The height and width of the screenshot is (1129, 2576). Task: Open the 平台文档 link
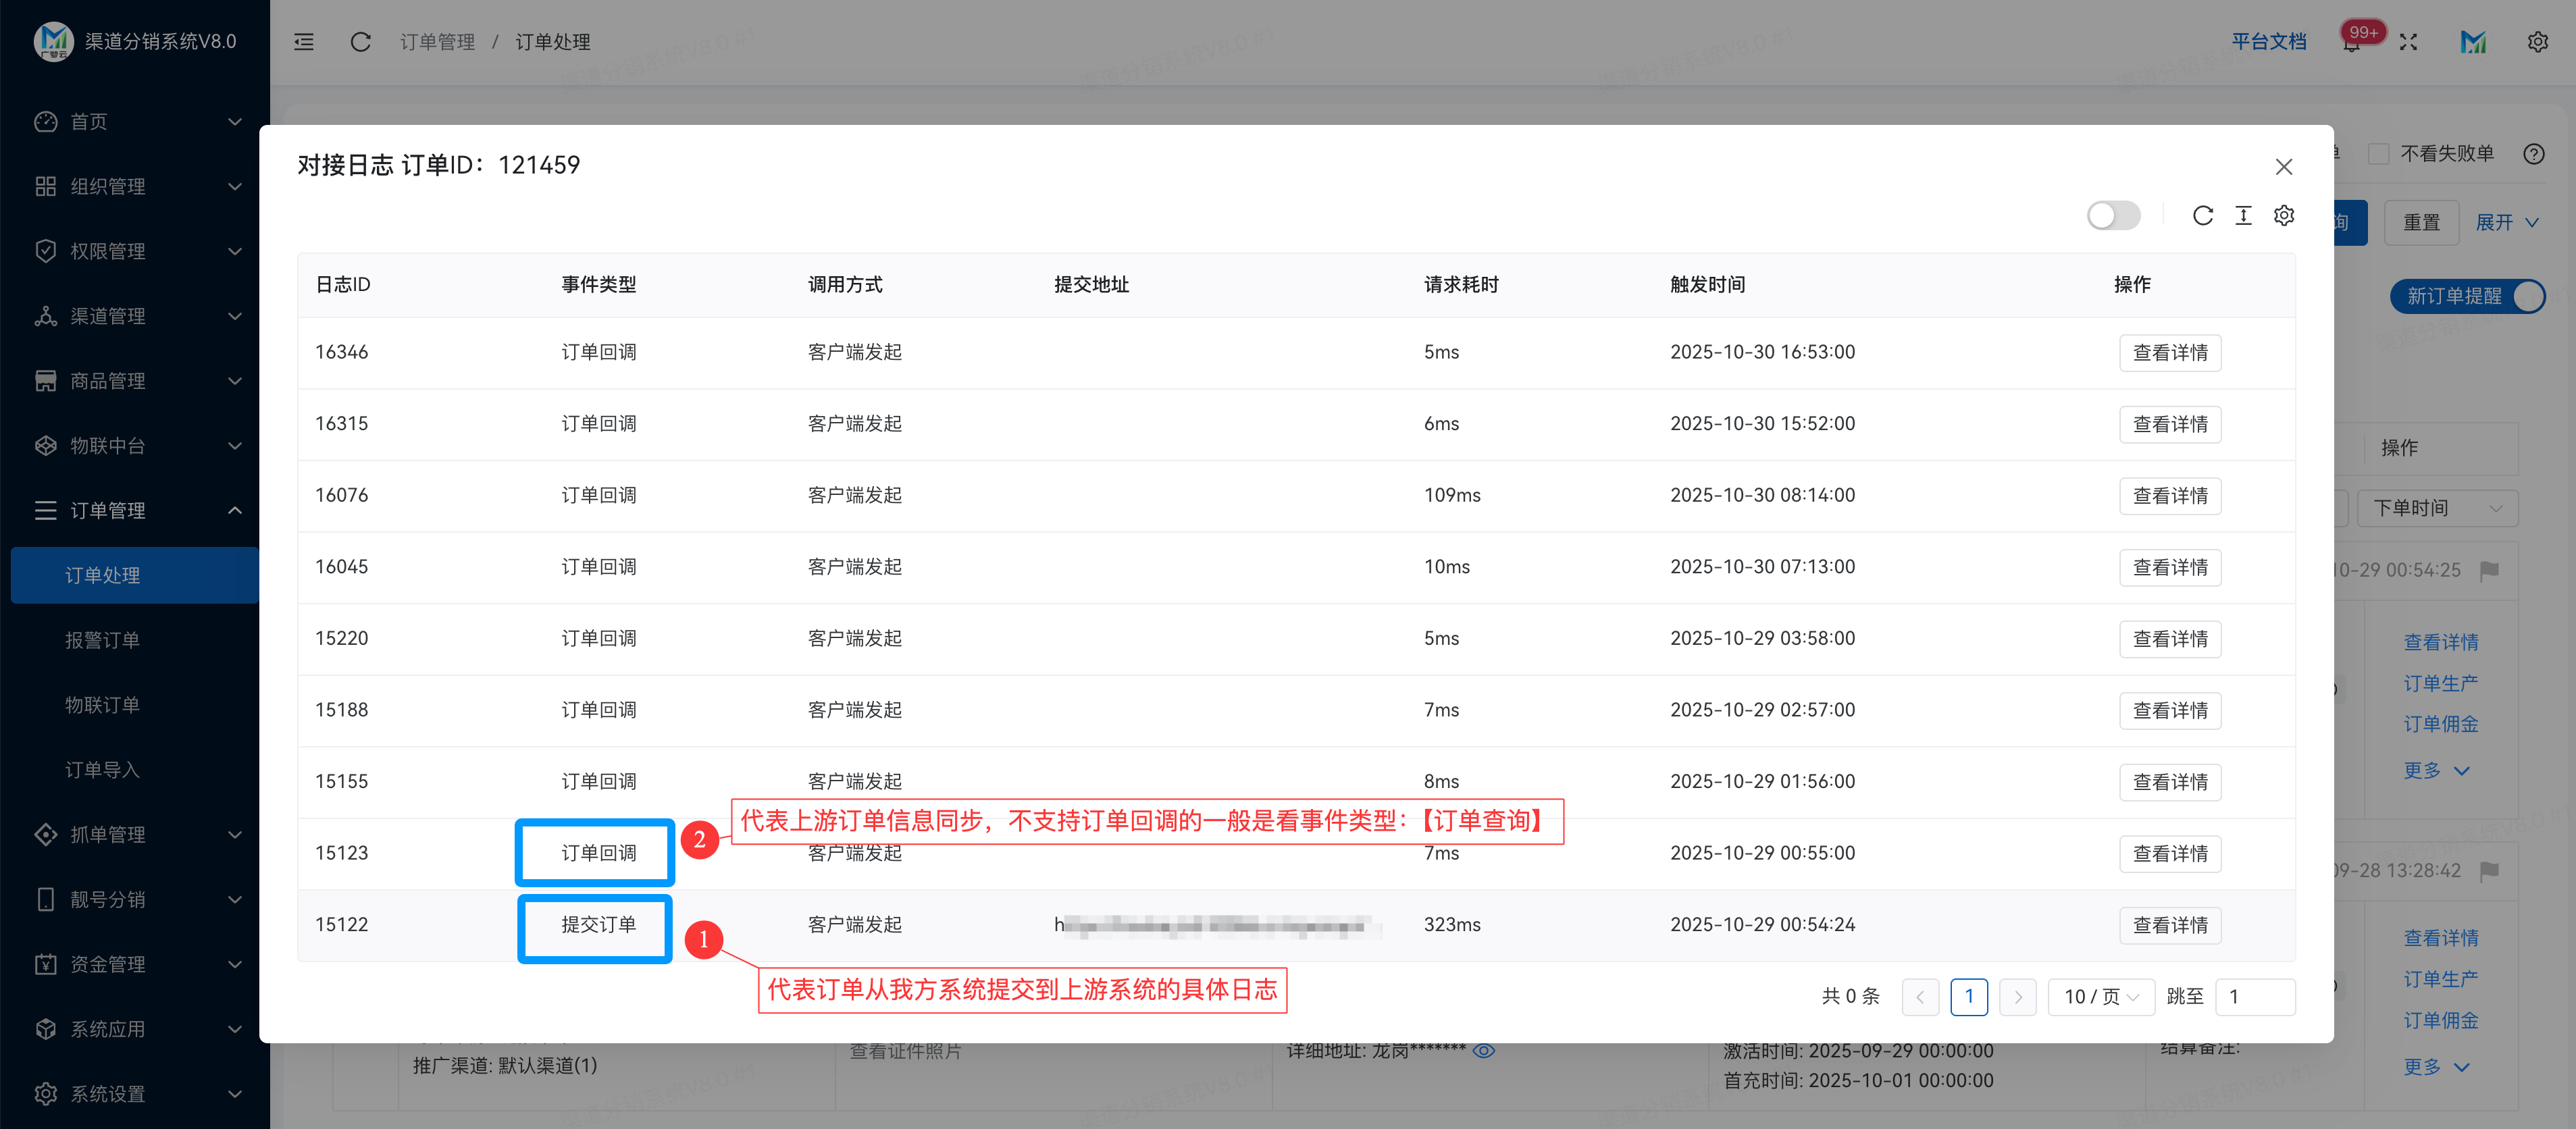point(2270,41)
